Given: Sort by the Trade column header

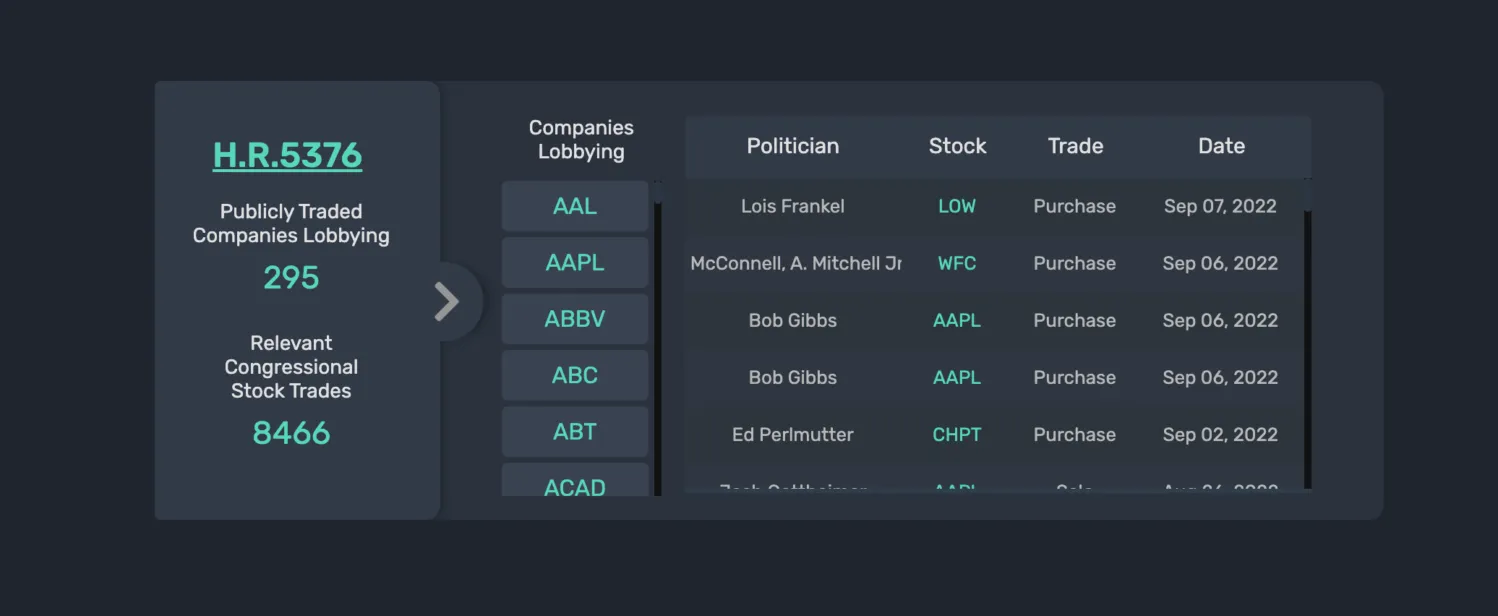Looking at the screenshot, I should click(1075, 146).
